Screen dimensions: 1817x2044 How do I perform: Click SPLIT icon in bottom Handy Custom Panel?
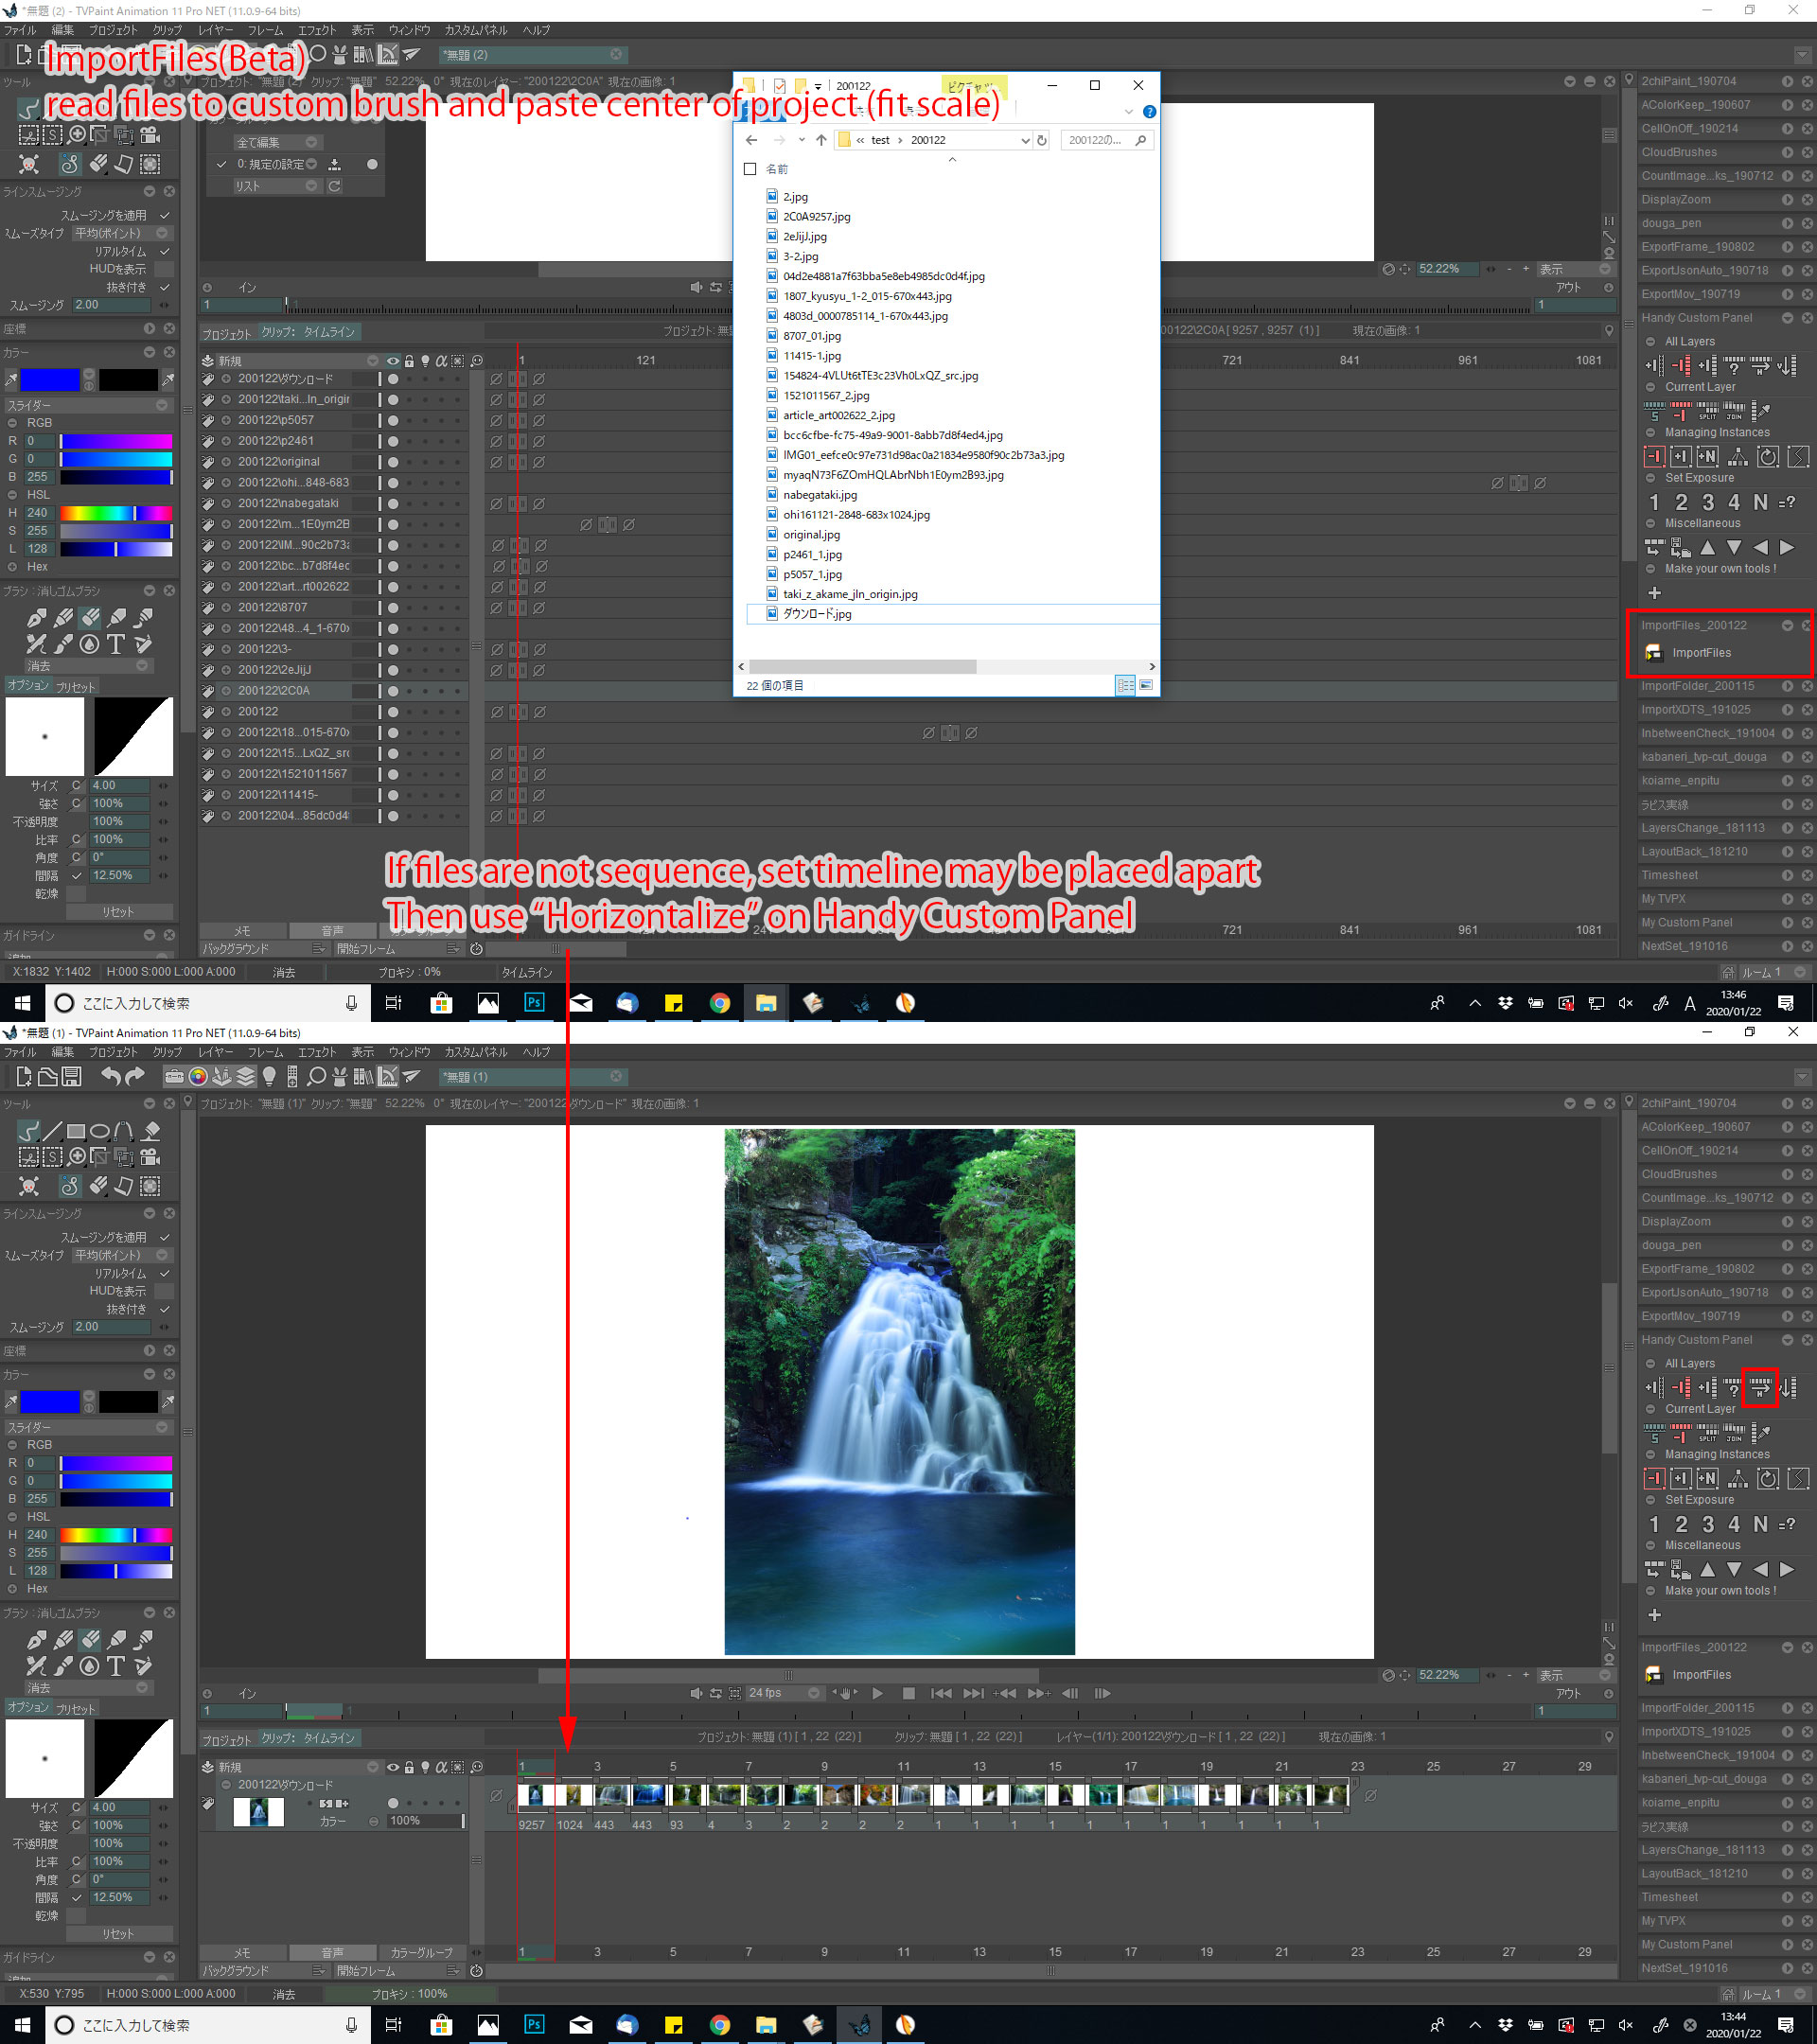(x=1708, y=1433)
